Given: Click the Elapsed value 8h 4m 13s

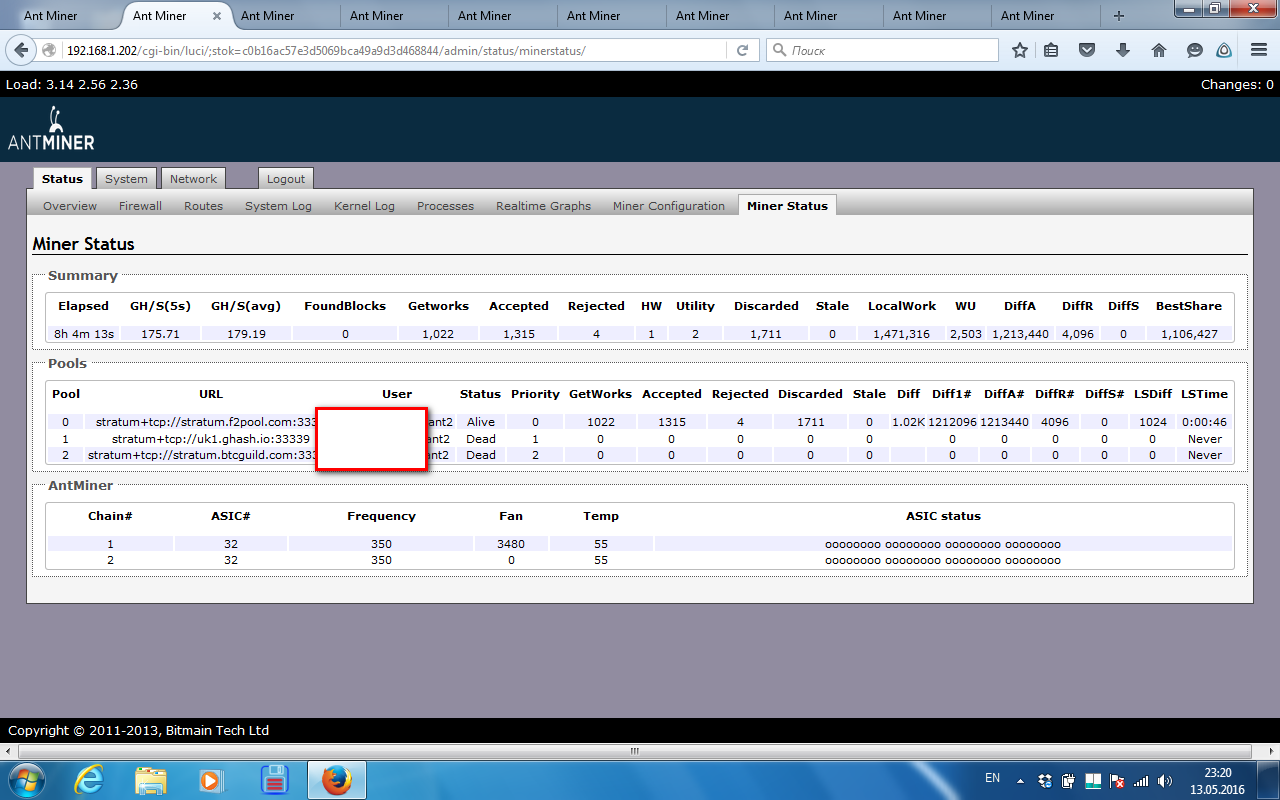Looking at the screenshot, I should (x=84, y=334).
